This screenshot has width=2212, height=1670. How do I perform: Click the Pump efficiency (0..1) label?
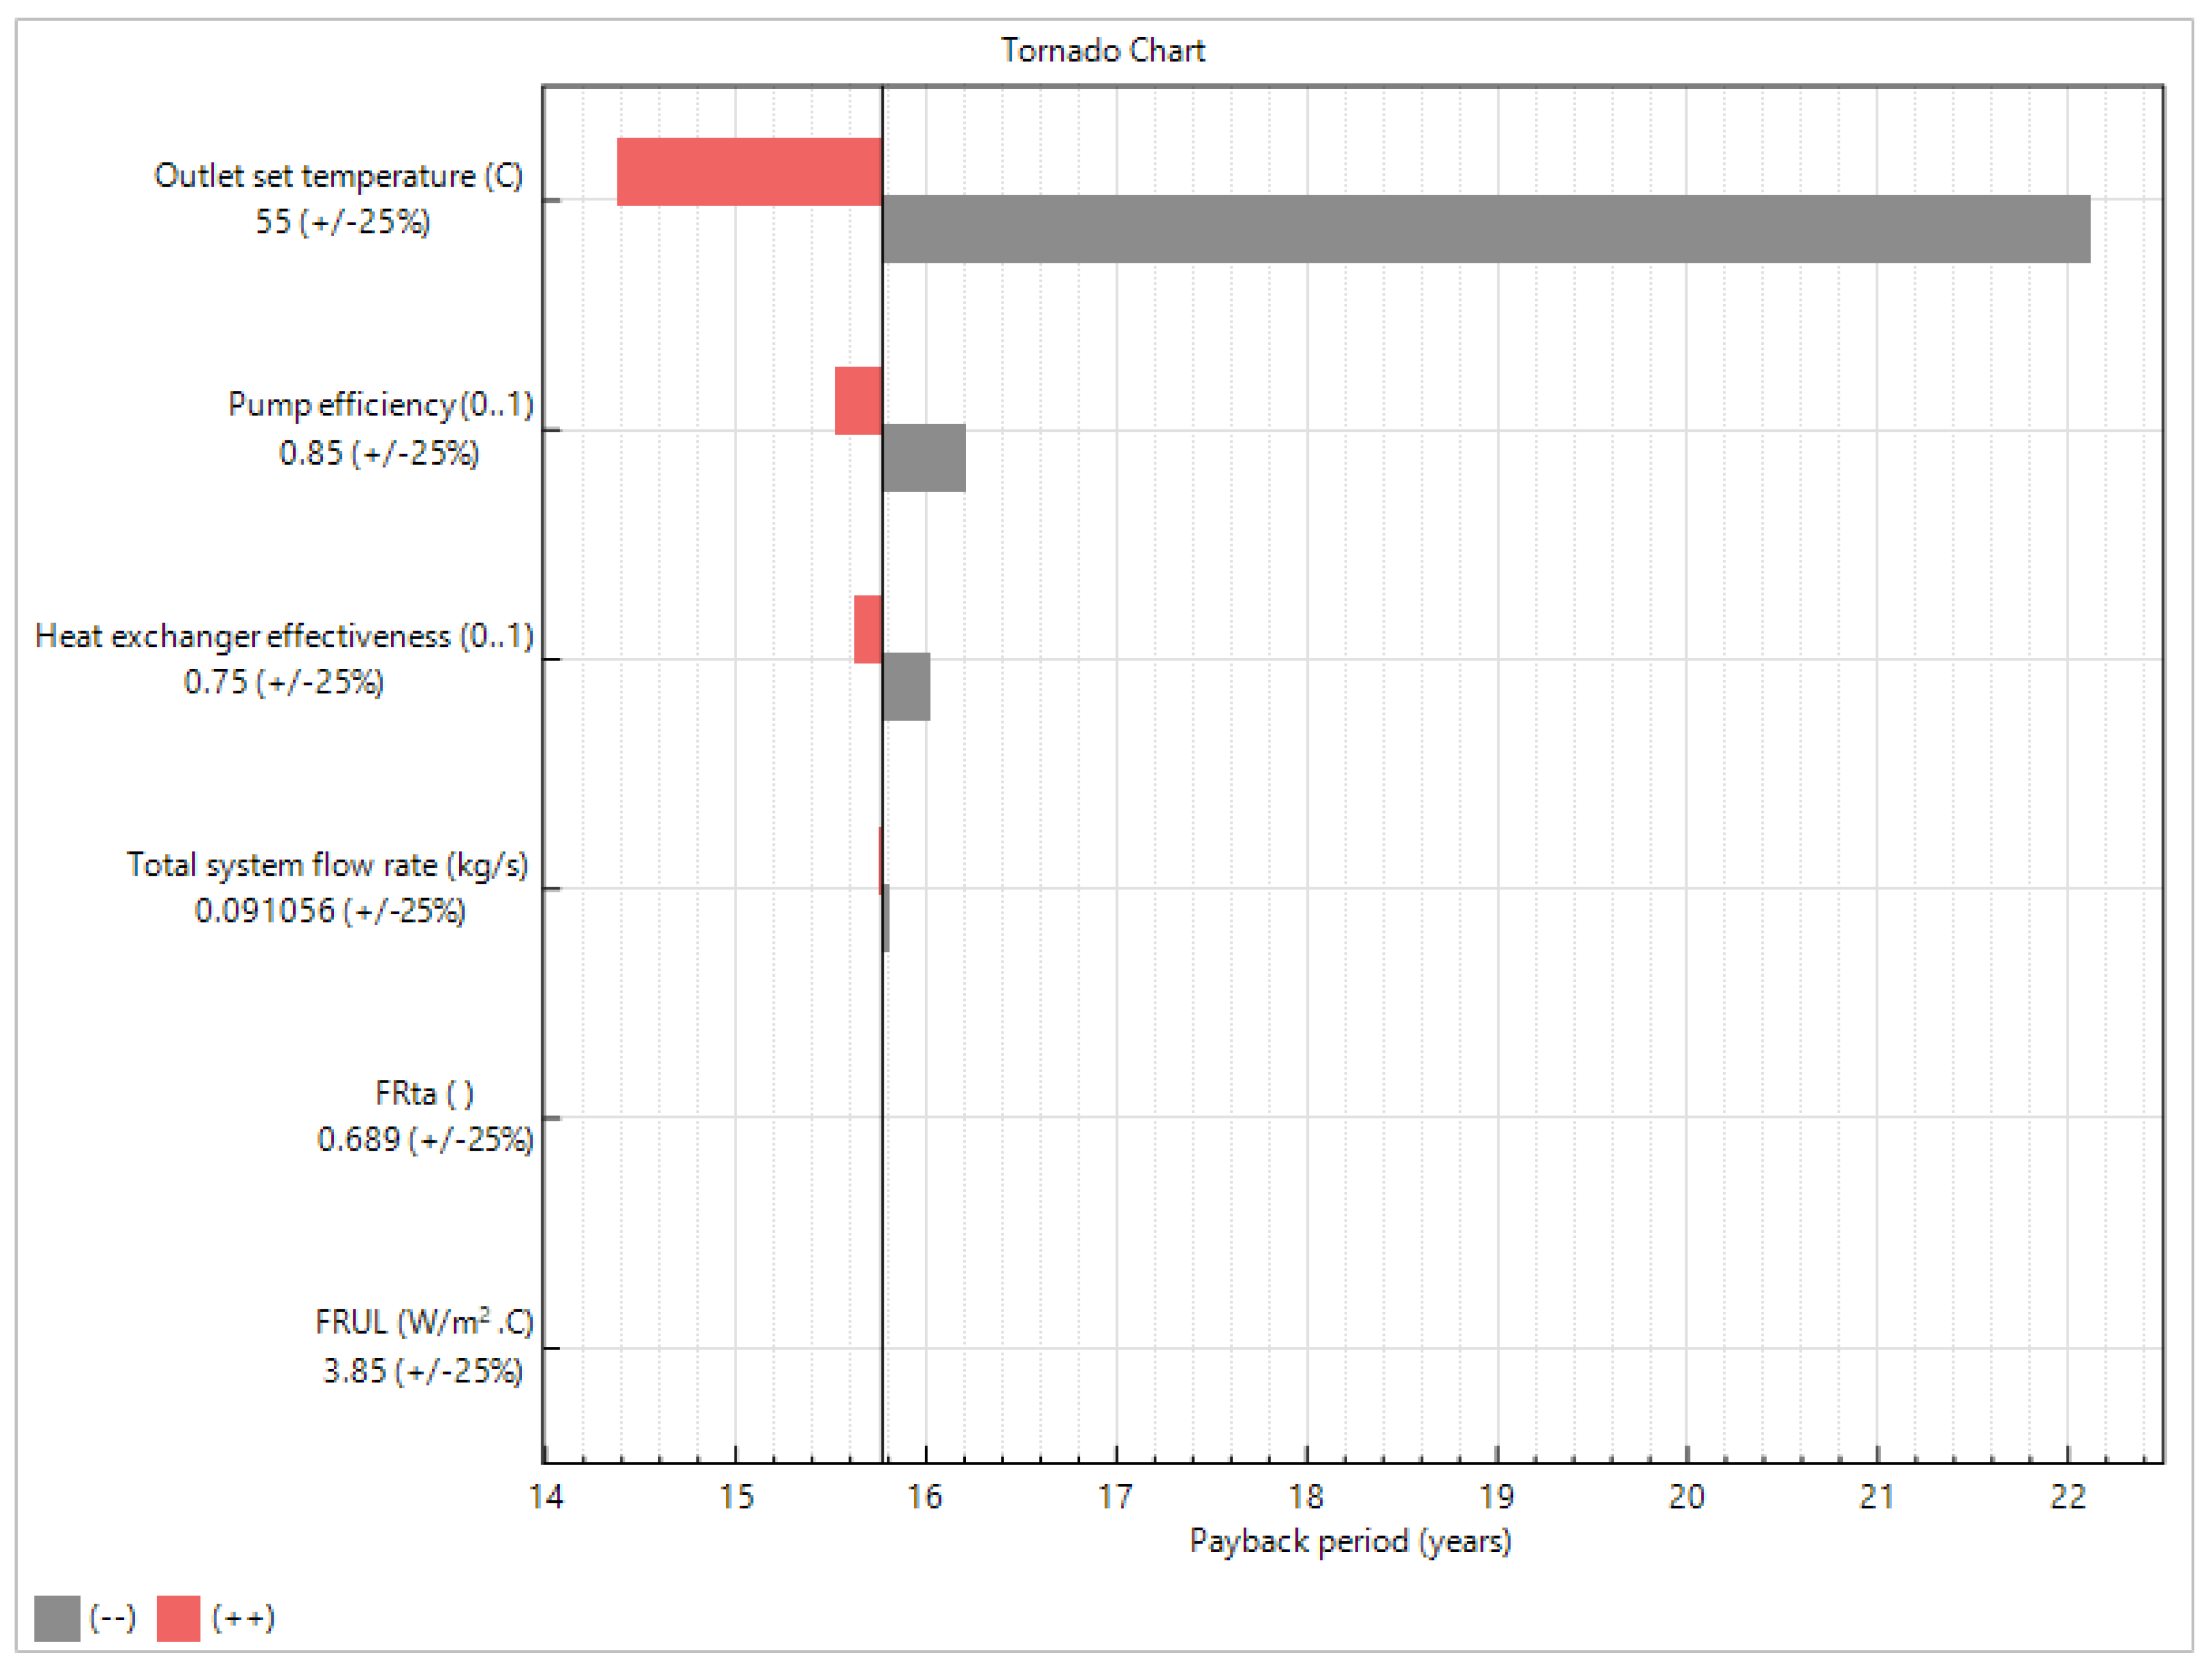click(x=380, y=405)
